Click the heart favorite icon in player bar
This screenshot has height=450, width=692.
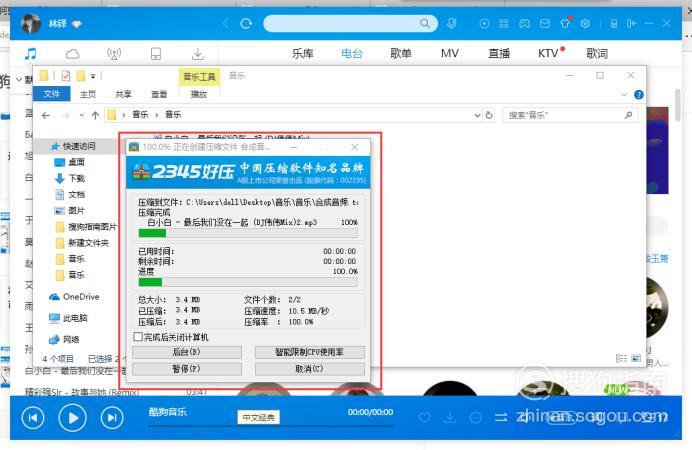[x=425, y=417]
